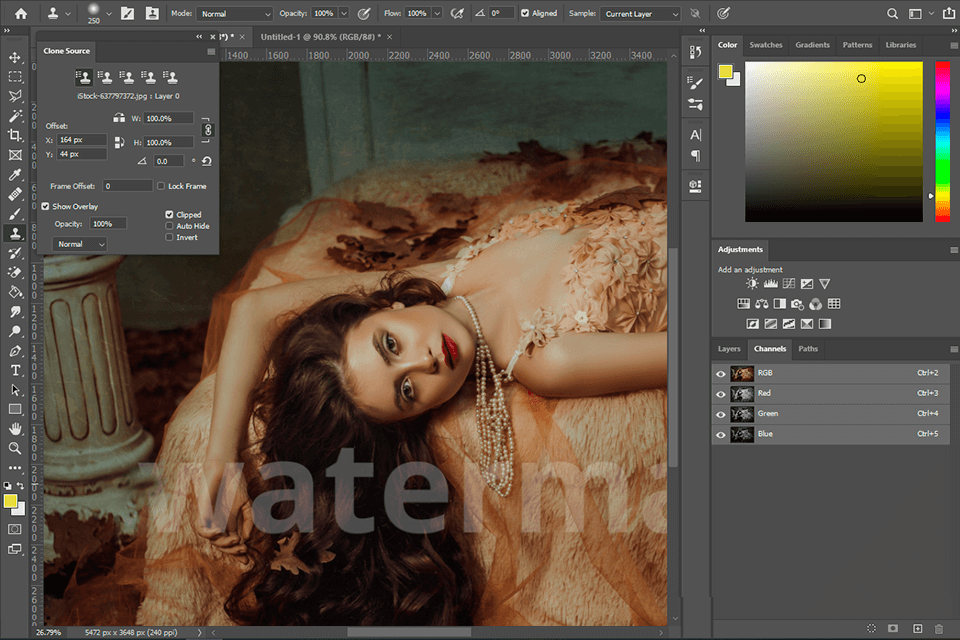Switch to the Swatches tab
The height and width of the screenshot is (640, 960).
768,44
